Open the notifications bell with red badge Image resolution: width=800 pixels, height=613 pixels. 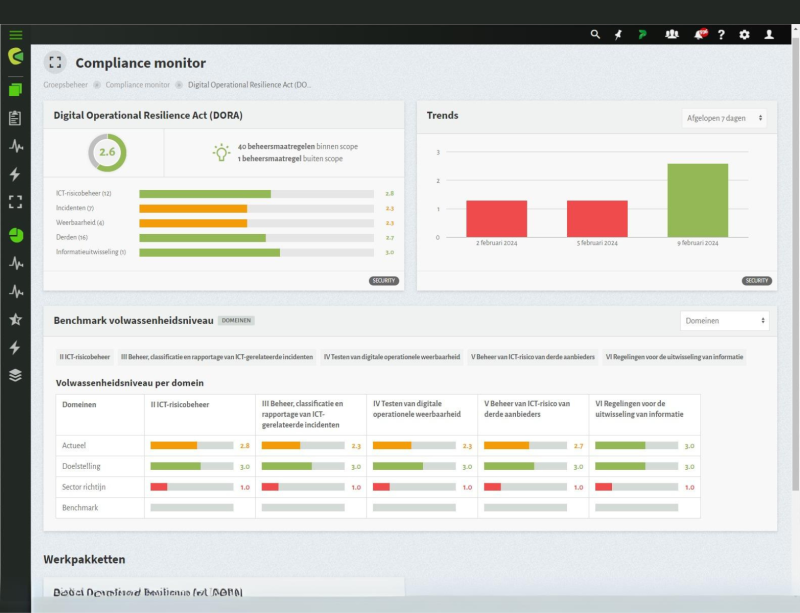tap(700, 34)
